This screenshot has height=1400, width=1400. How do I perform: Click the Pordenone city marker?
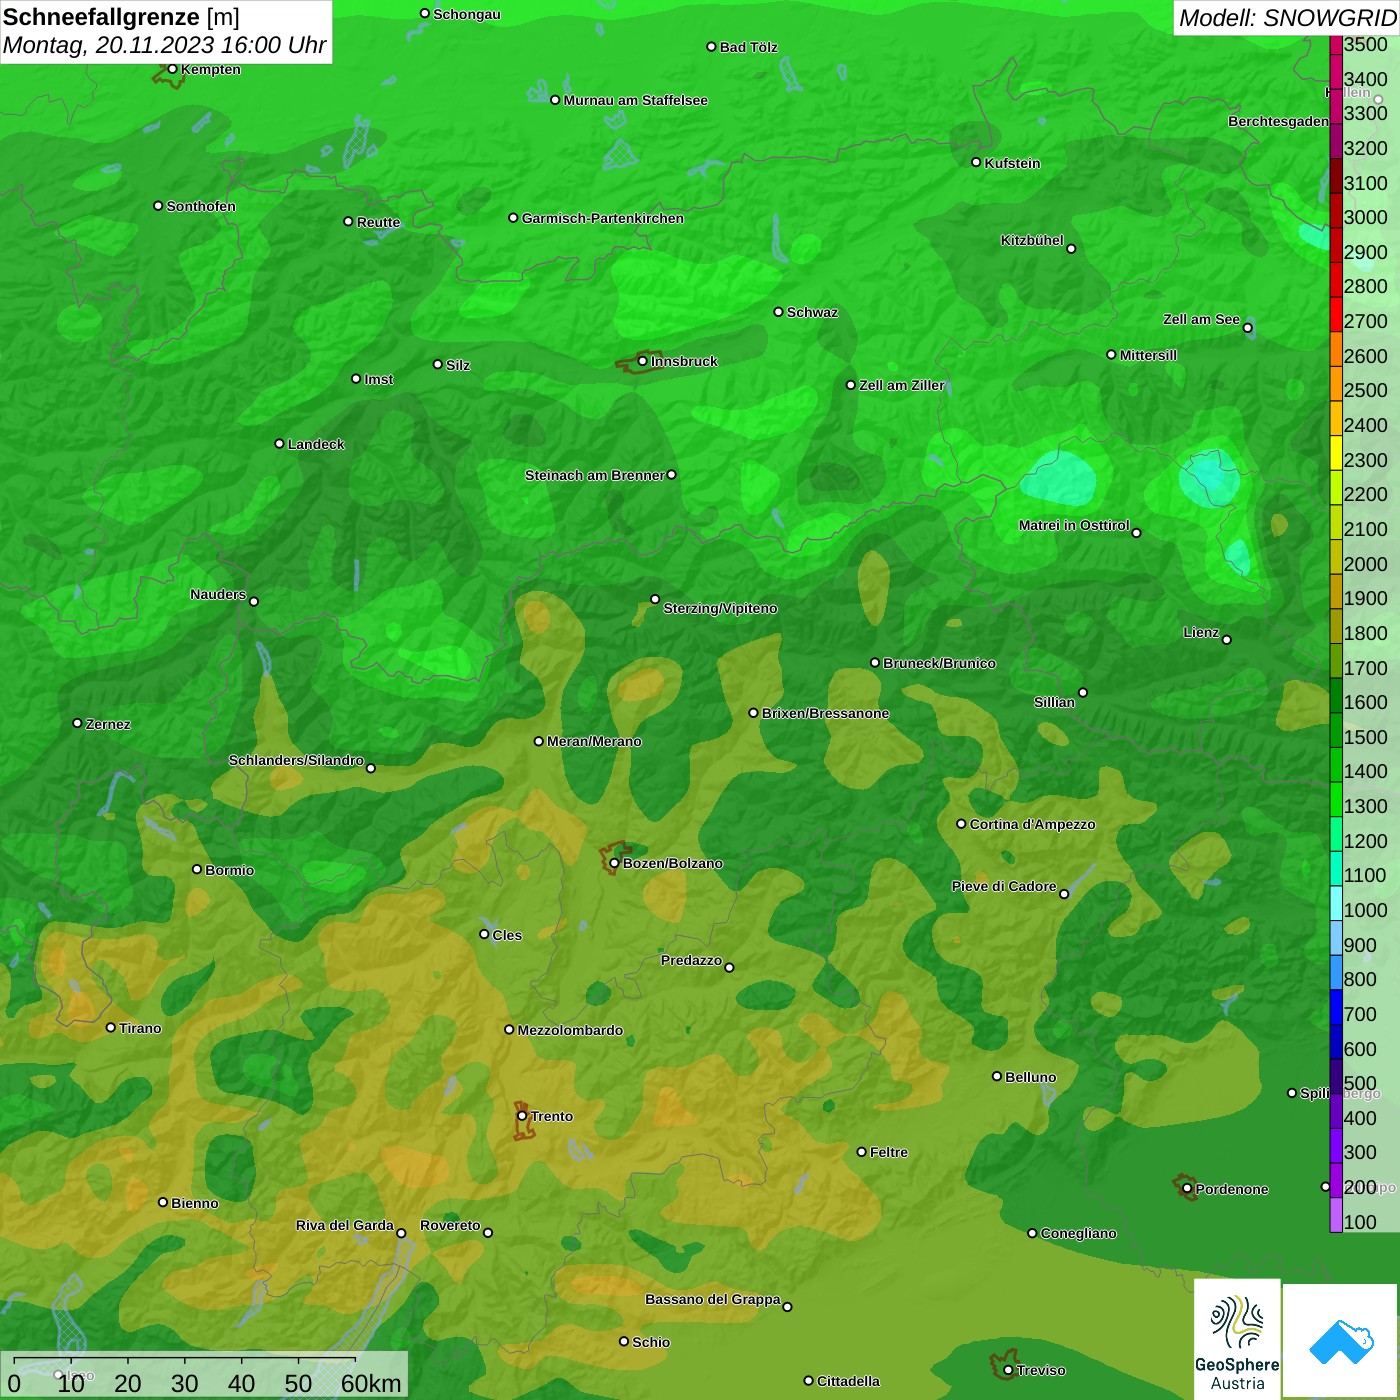pos(1187,1189)
